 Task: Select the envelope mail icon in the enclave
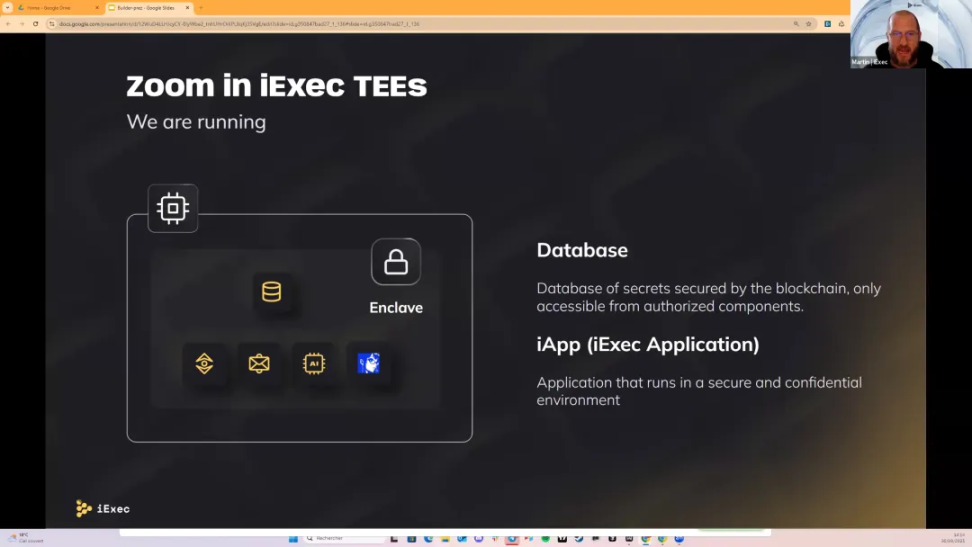[259, 364]
